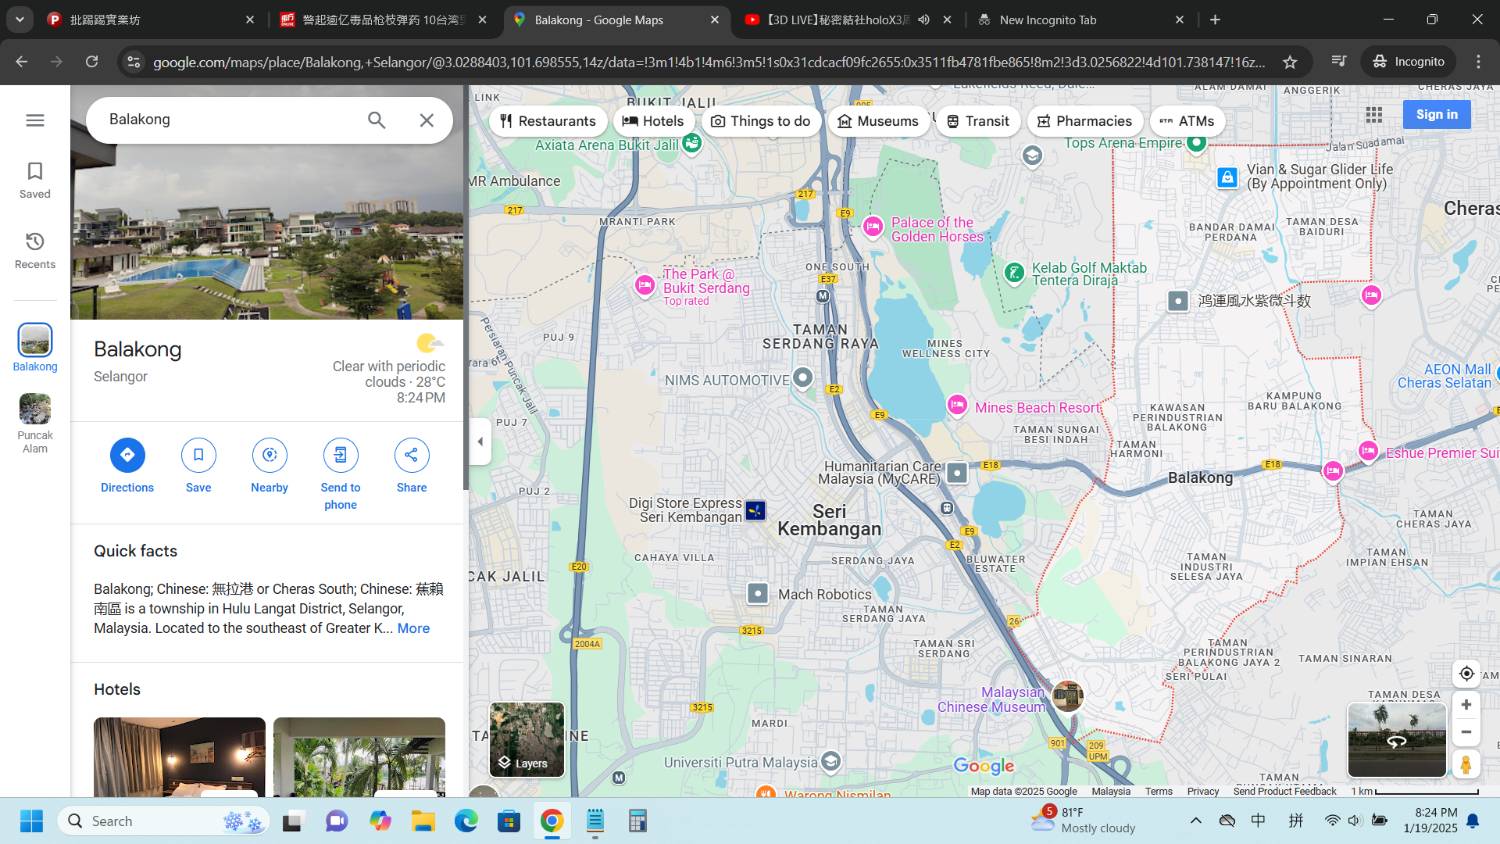The height and width of the screenshot is (844, 1500).
Task: Collapse the side panel arrow
Action: 480,441
